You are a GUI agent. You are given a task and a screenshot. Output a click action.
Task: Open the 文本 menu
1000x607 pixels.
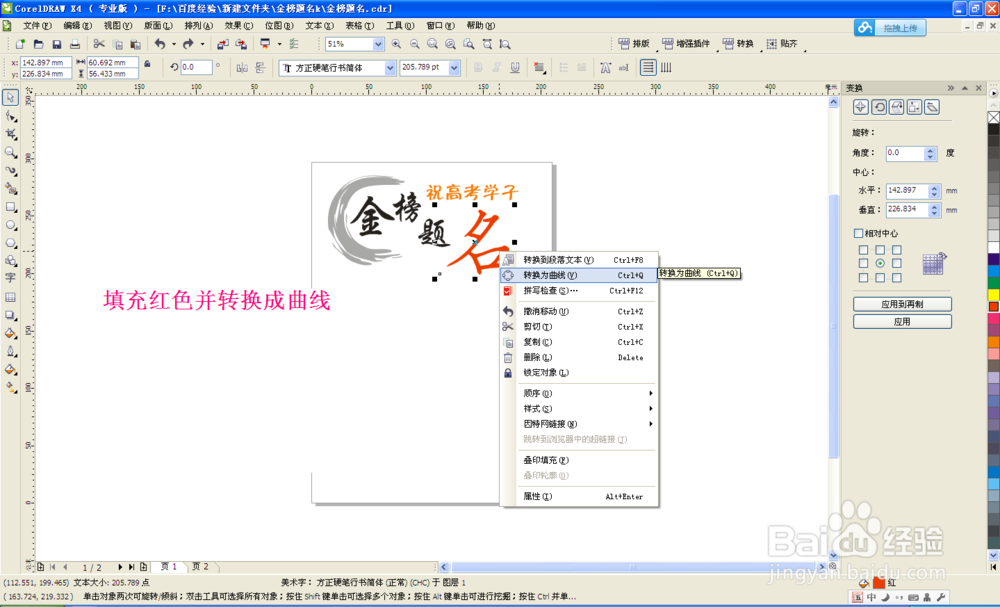tap(320, 26)
